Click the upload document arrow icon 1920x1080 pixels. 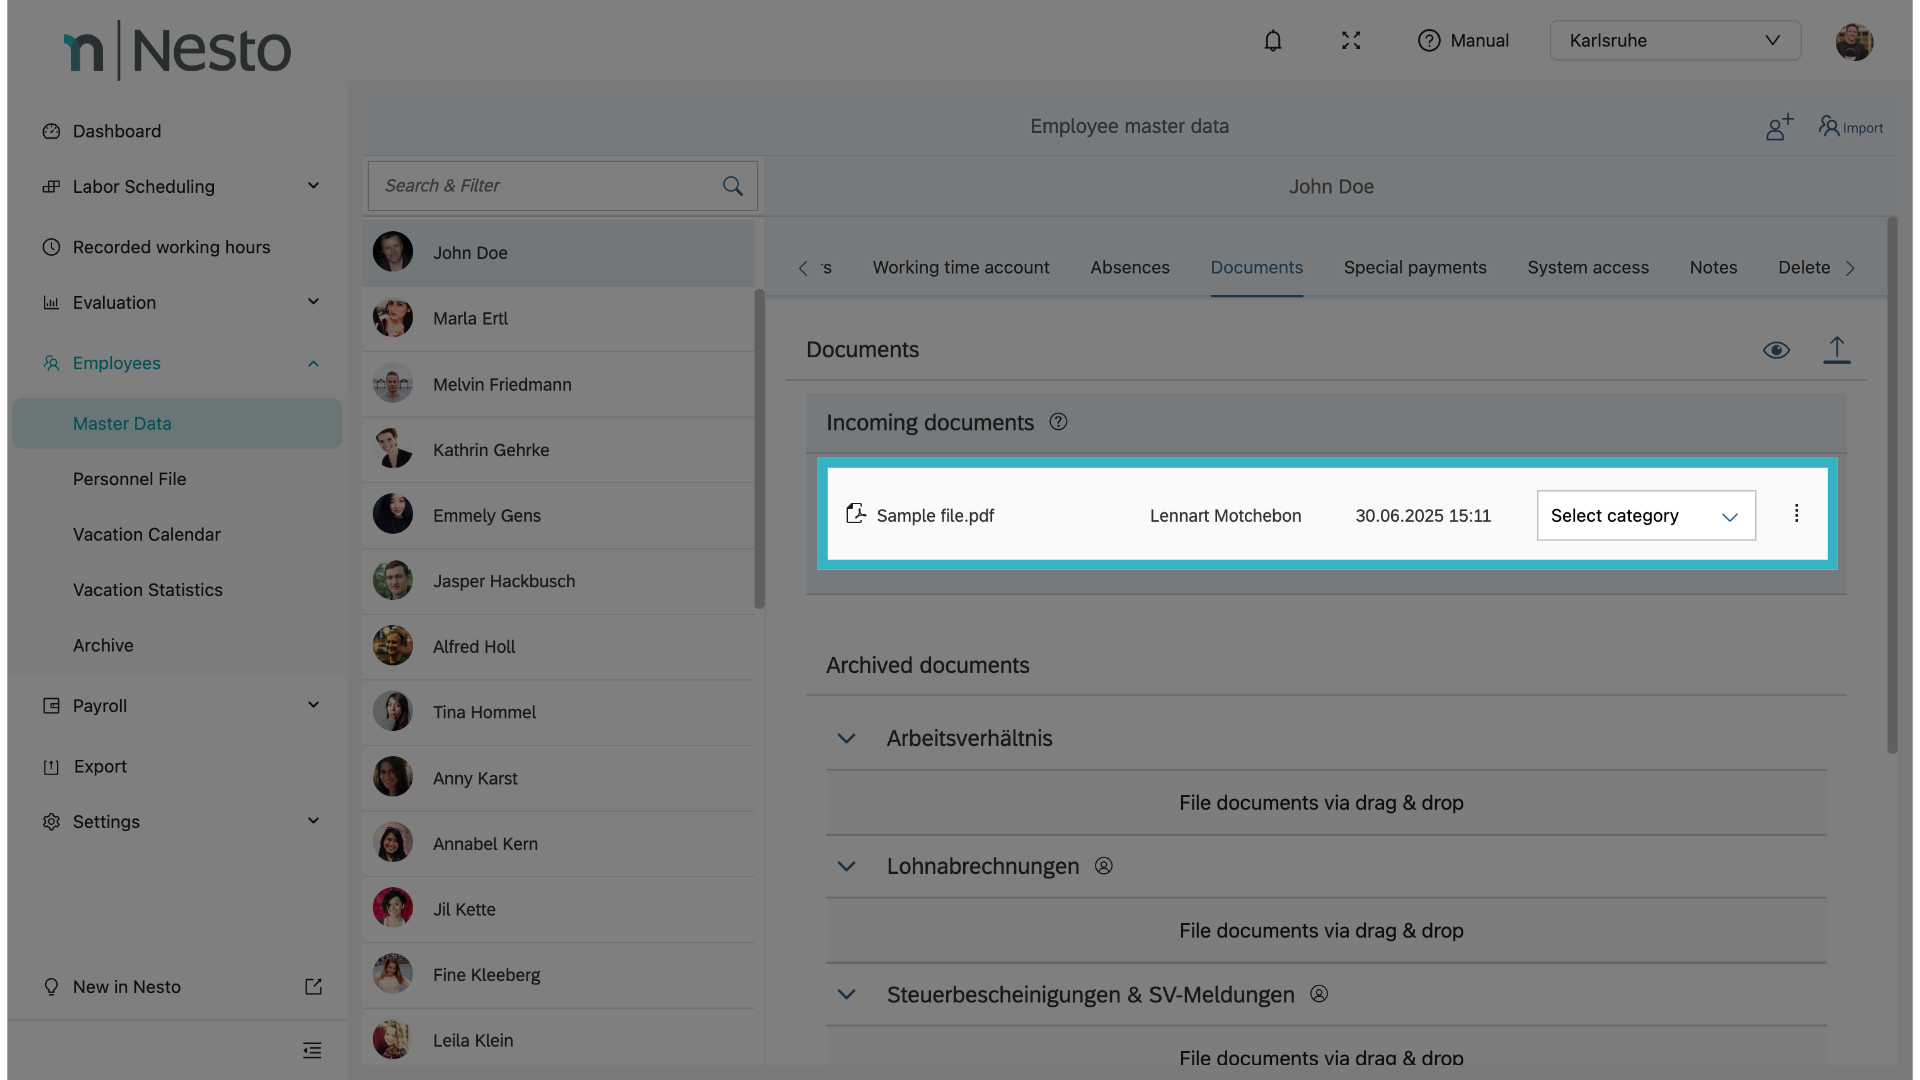coord(1836,350)
